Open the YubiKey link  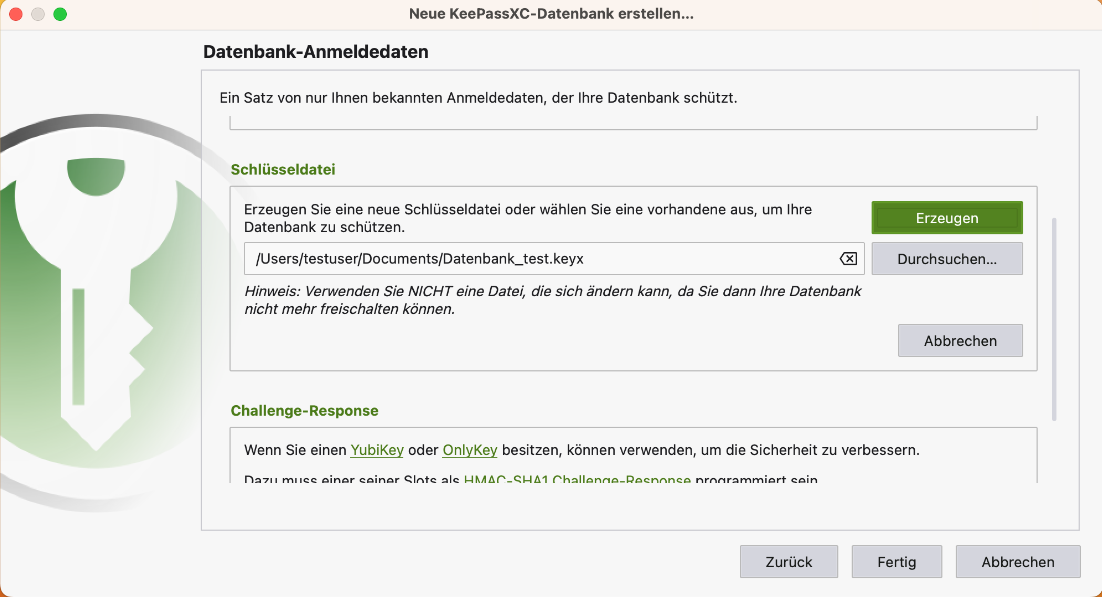tap(376, 450)
